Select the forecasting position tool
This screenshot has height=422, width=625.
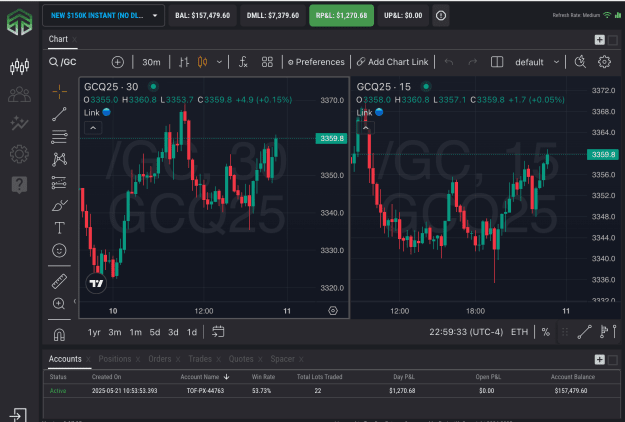pos(59,183)
